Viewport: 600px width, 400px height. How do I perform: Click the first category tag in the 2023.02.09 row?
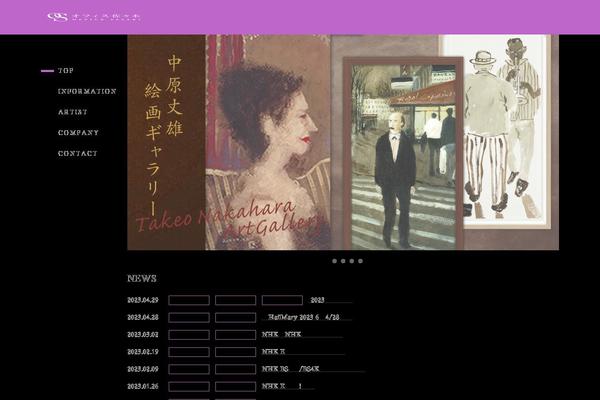[189, 369]
